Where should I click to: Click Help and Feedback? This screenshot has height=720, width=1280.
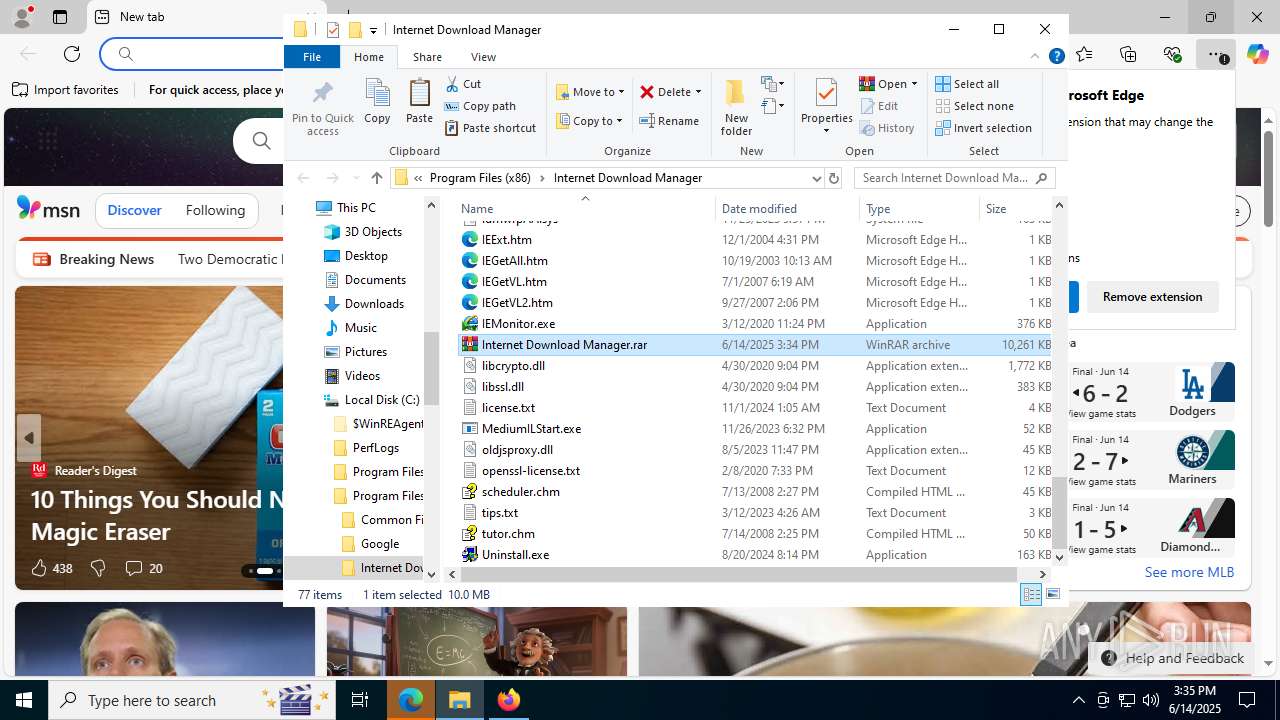point(1173,658)
